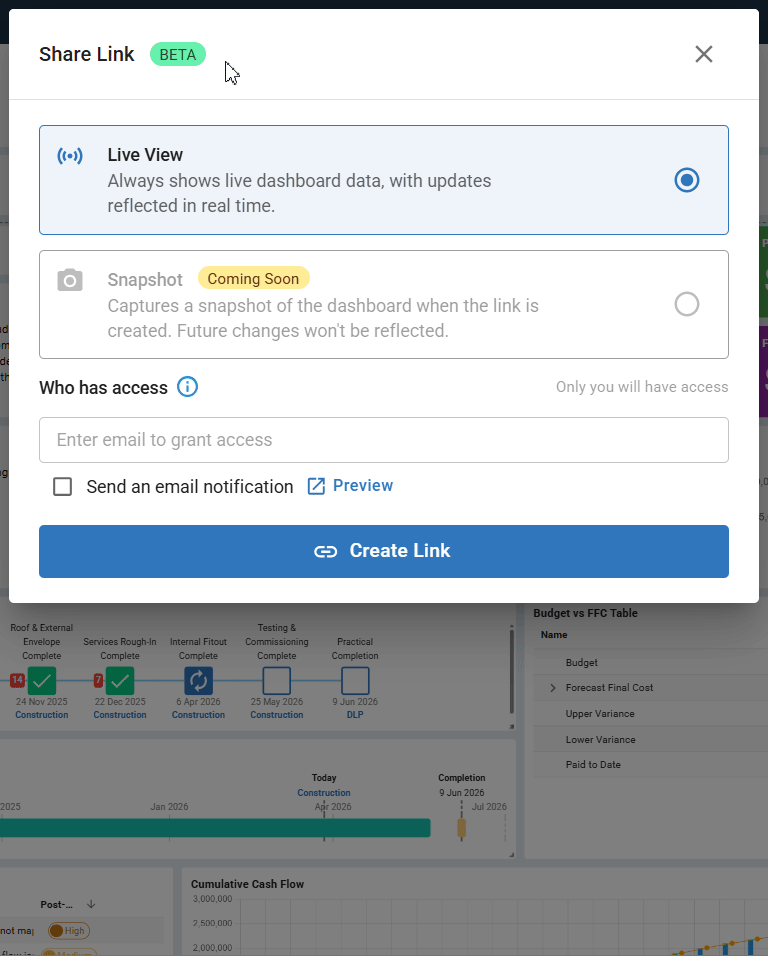Click the Roof & External Envelope checkmark milestone
The width and height of the screenshot is (768, 956).
(42, 681)
